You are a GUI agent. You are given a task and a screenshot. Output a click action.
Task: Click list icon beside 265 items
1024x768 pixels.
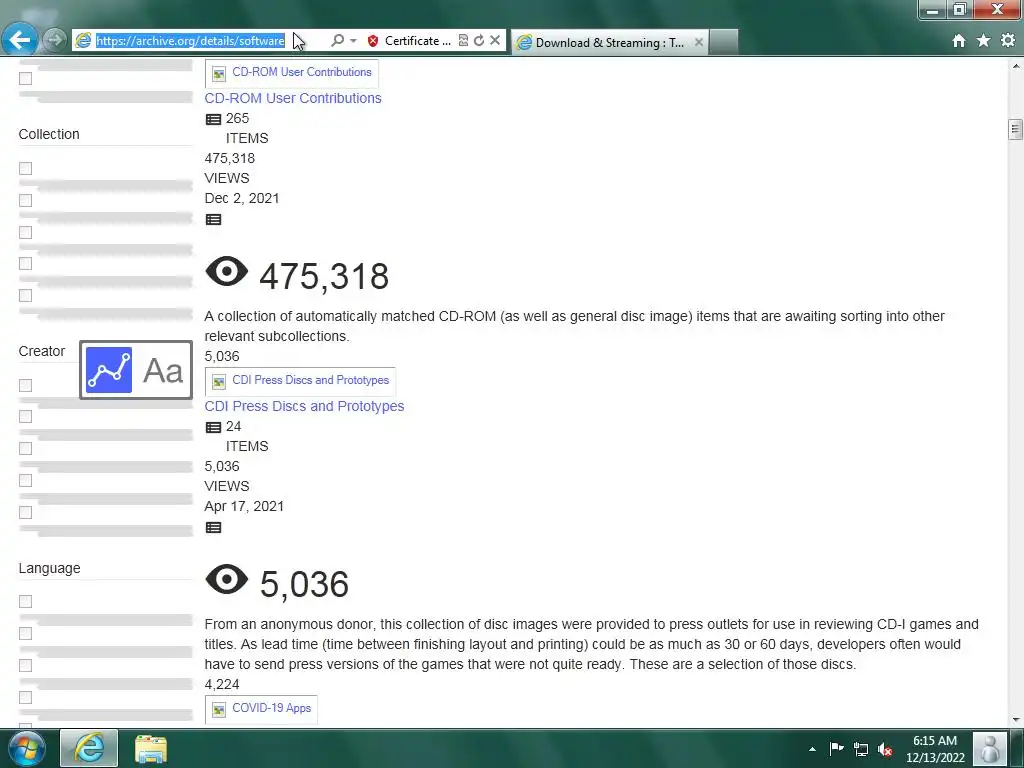pyautogui.click(x=214, y=119)
